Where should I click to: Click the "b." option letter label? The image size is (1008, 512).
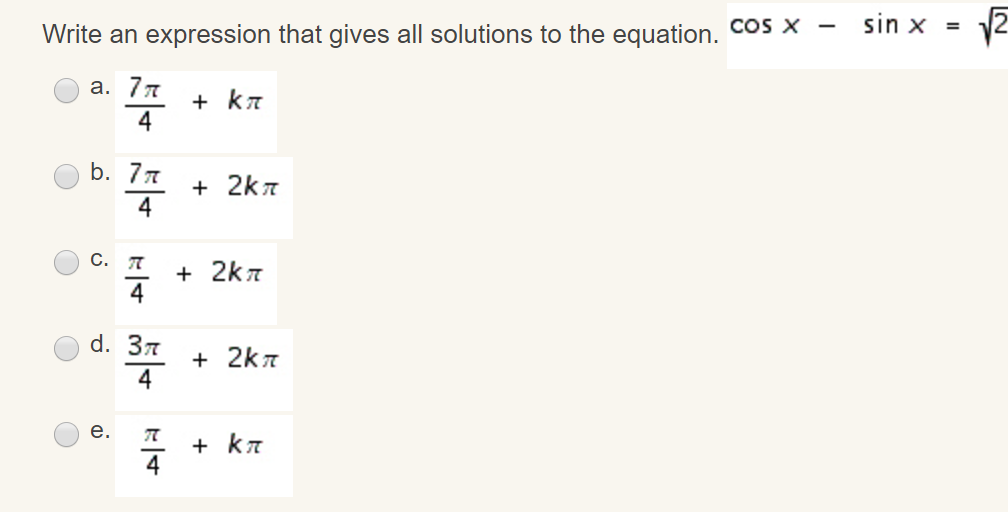click(x=100, y=172)
